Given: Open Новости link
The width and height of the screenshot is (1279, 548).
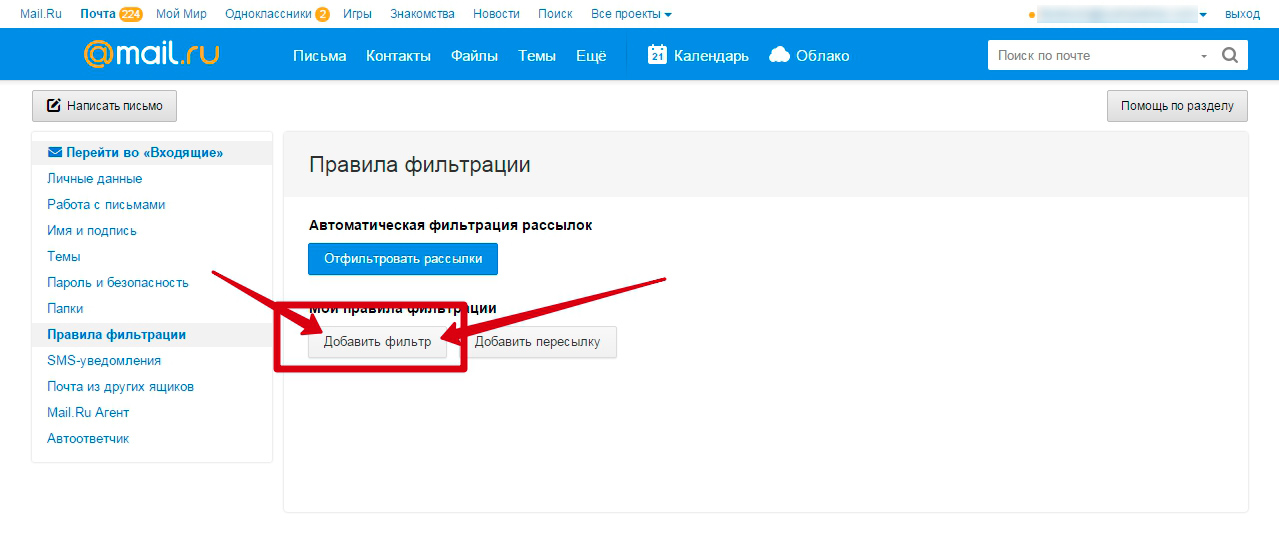Looking at the screenshot, I should click(496, 14).
